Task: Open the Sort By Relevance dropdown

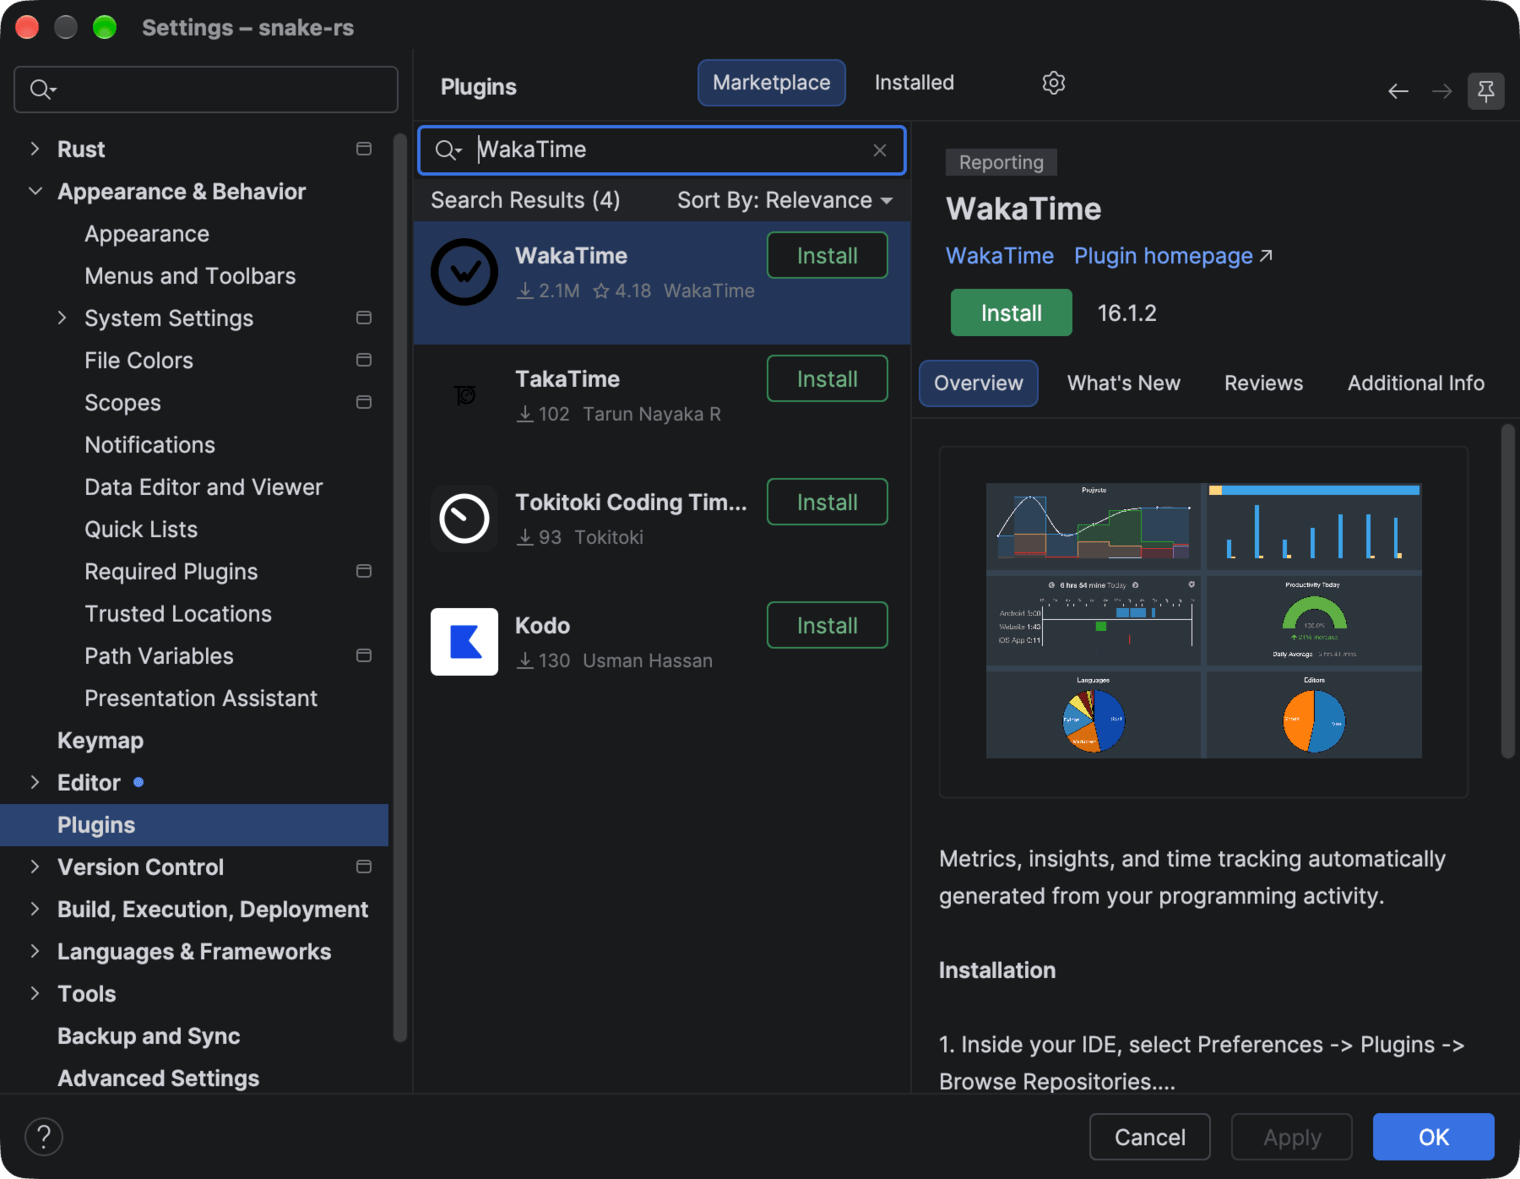Action: point(785,200)
